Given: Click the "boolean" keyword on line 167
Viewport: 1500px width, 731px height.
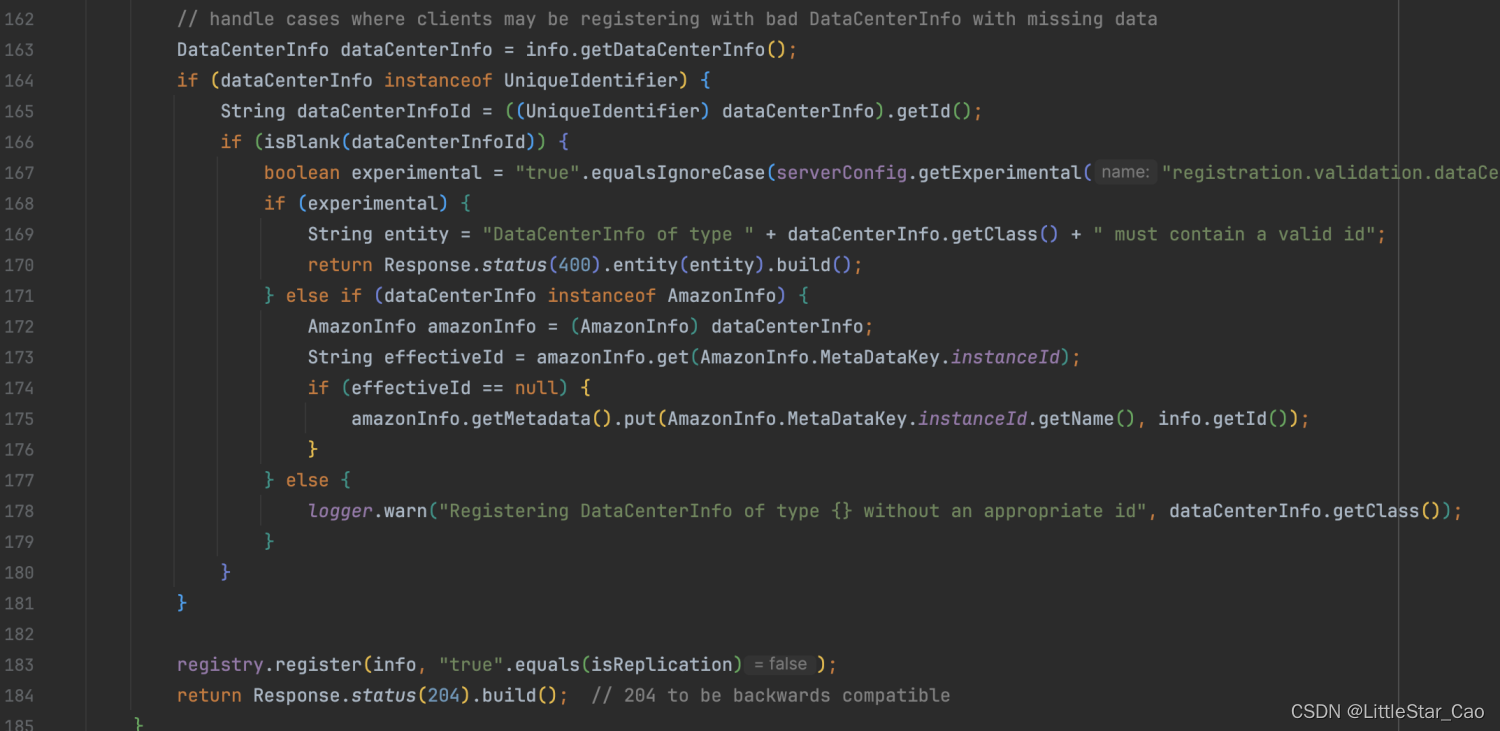Looking at the screenshot, I should click(302, 173).
